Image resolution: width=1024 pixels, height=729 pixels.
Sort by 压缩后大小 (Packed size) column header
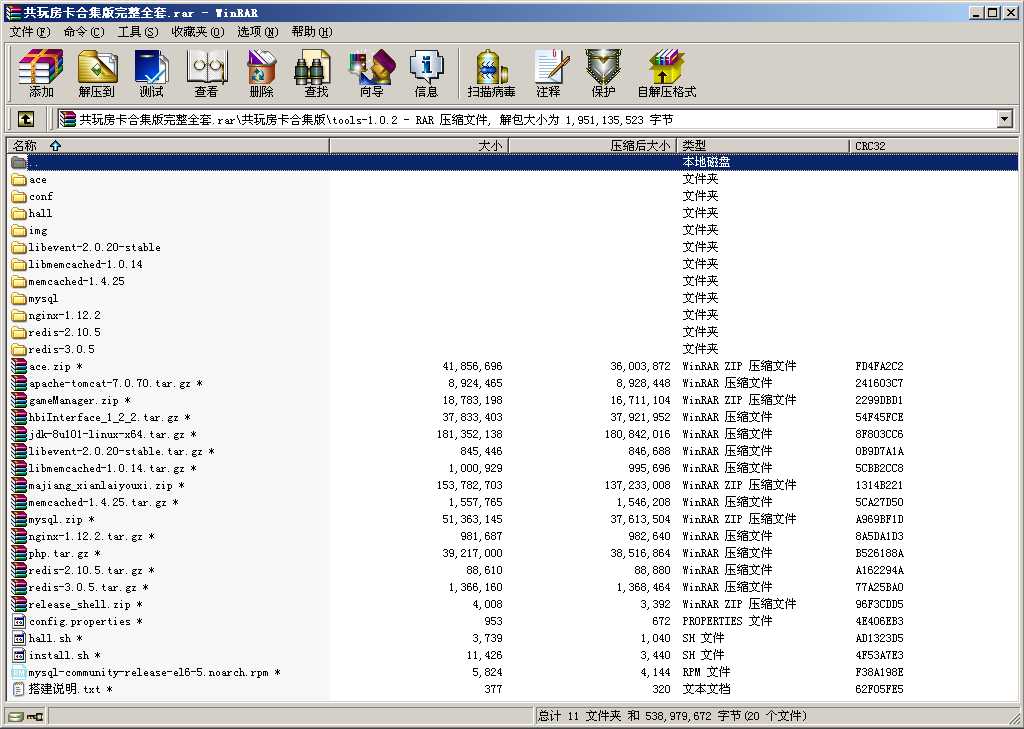click(x=592, y=146)
